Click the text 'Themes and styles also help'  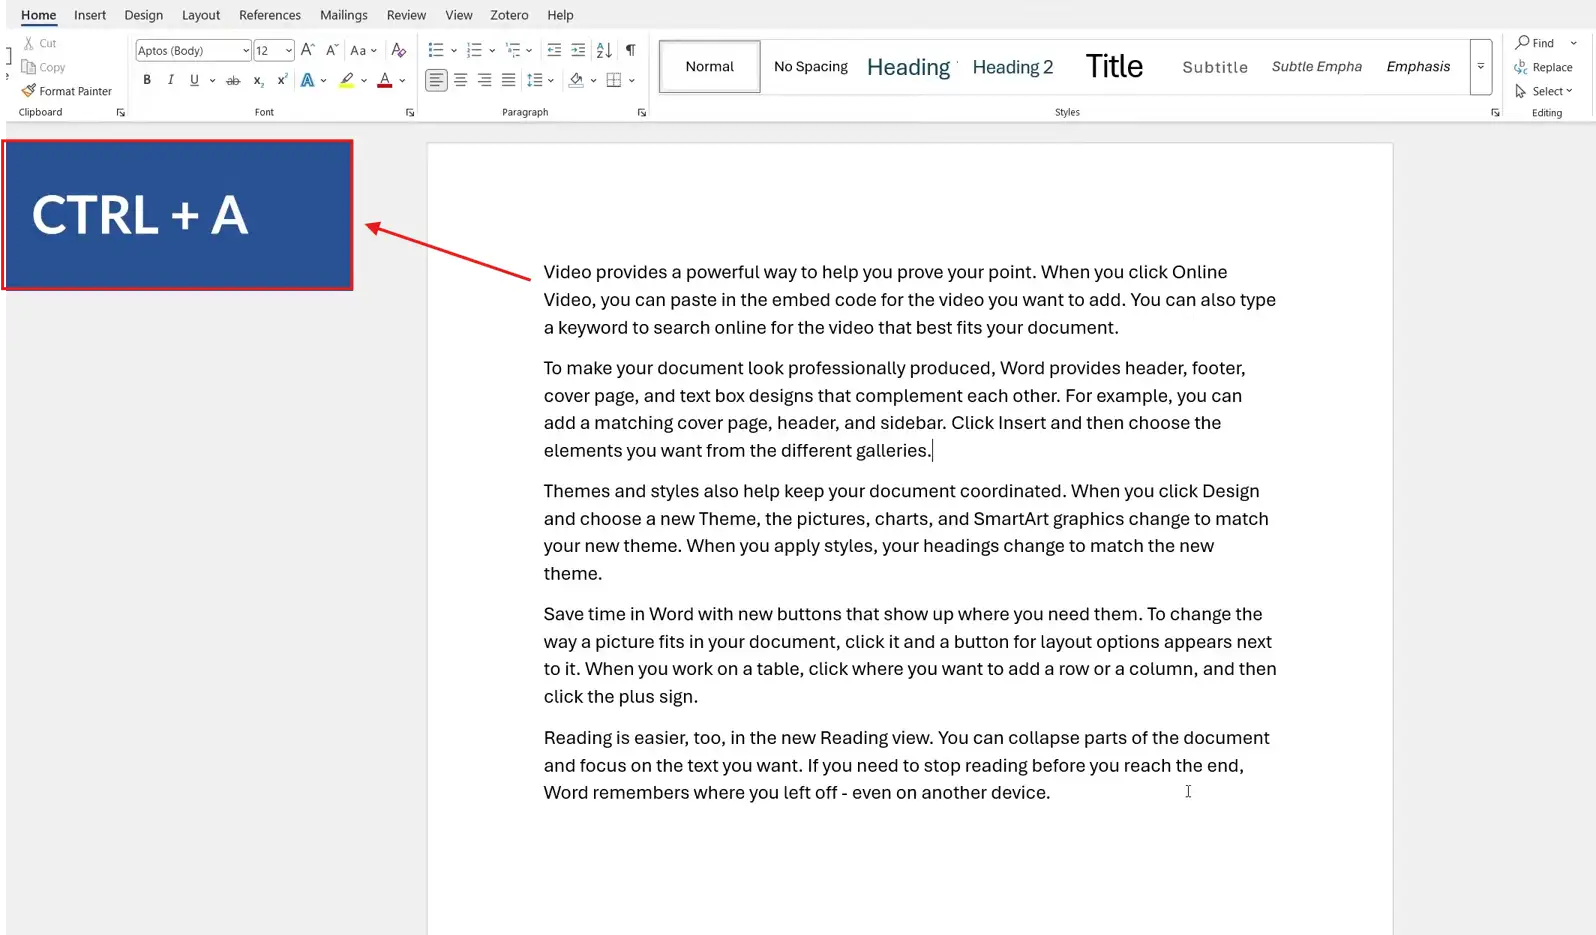click(x=661, y=491)
